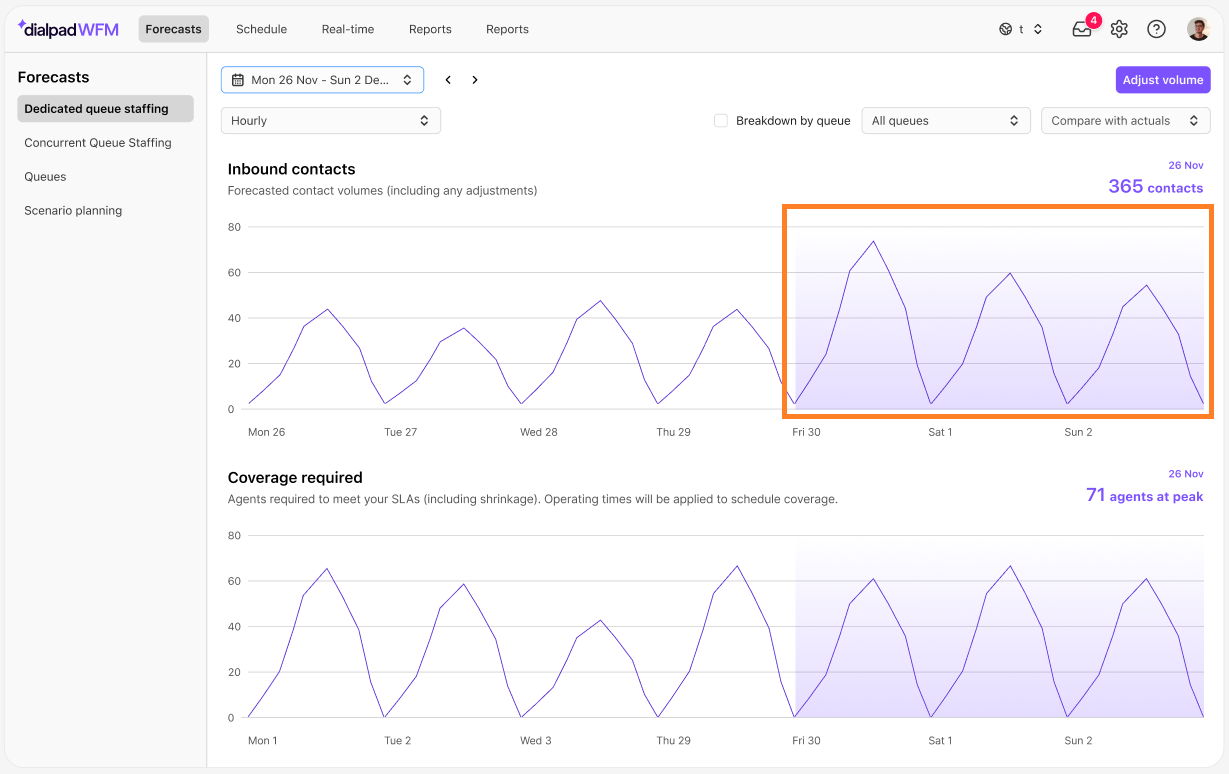
Task: Expand the 't' workspace switcher chevrons
Action: [x=1038, y=29]
